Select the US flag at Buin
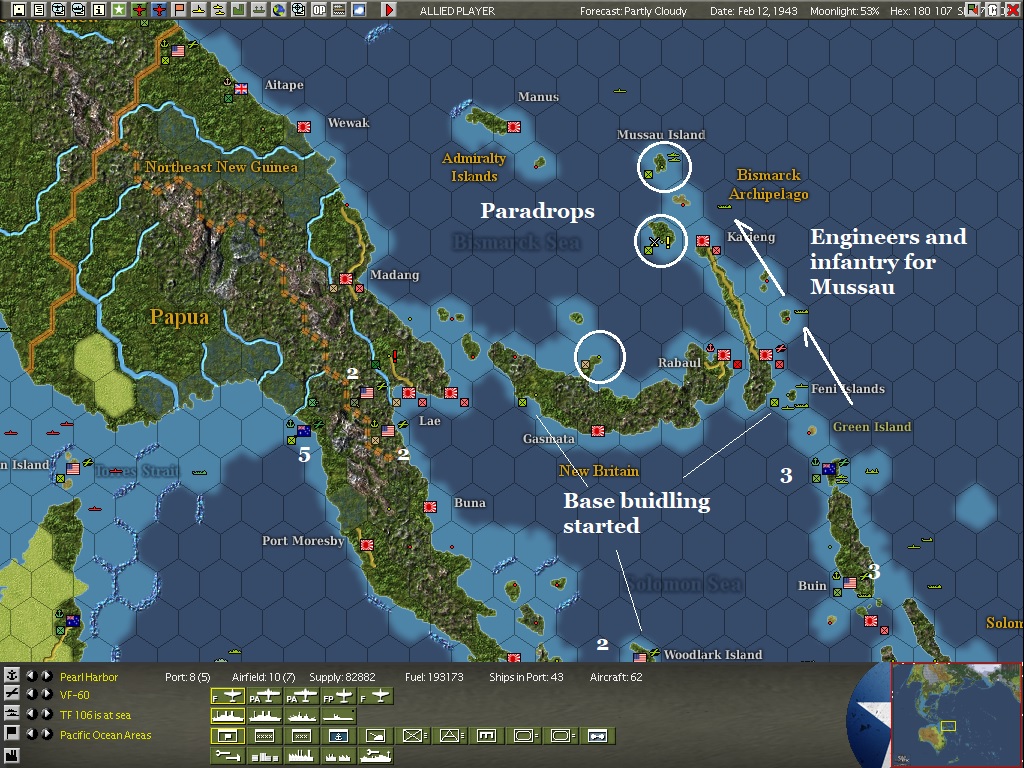1024x768 pixels. pyautogui.click(x=850, y=583)
